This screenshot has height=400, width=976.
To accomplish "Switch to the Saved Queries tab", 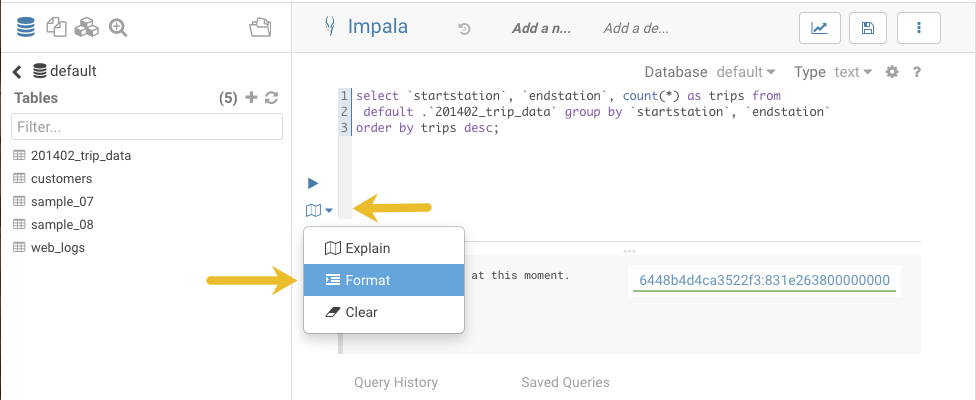I will tap(565, 382).
